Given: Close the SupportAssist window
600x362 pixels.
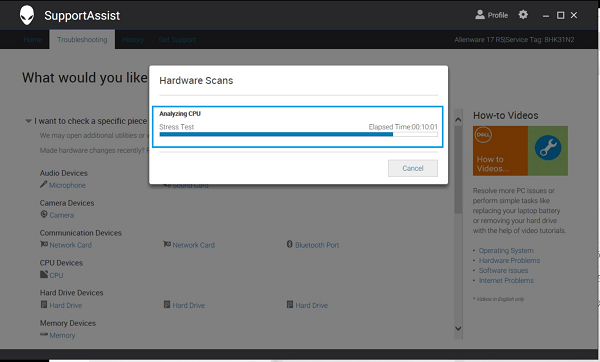Looking at the screenshot, I should point(574,15).
